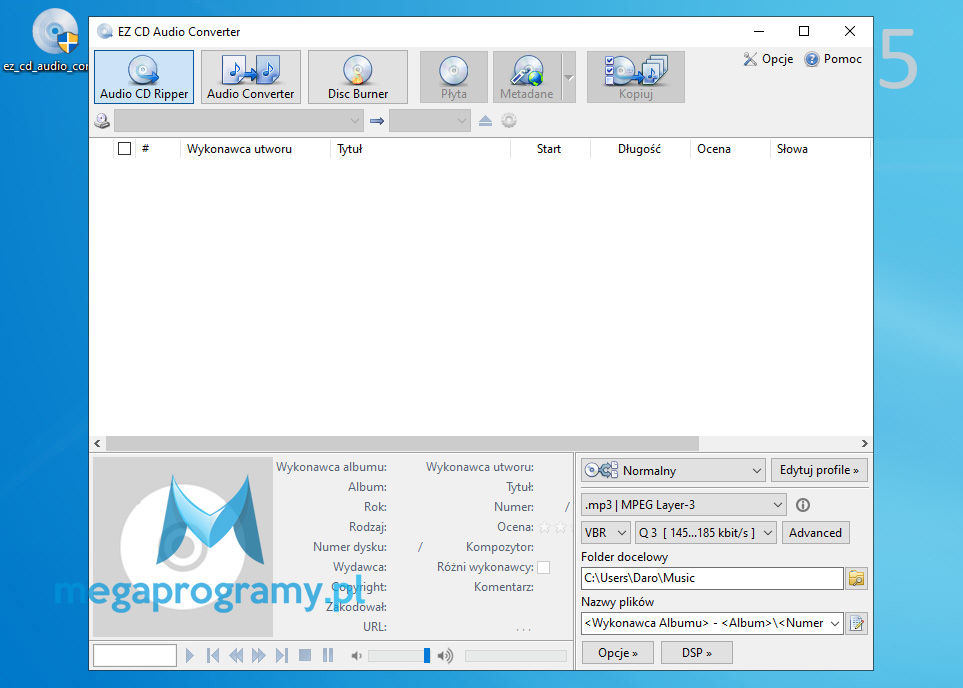Click the first rating star
The image size is (963, 688).
click(x=544, y=527)
